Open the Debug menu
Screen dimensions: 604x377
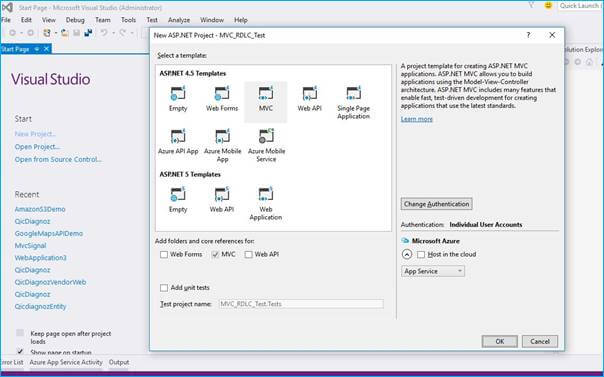[75, 20]
